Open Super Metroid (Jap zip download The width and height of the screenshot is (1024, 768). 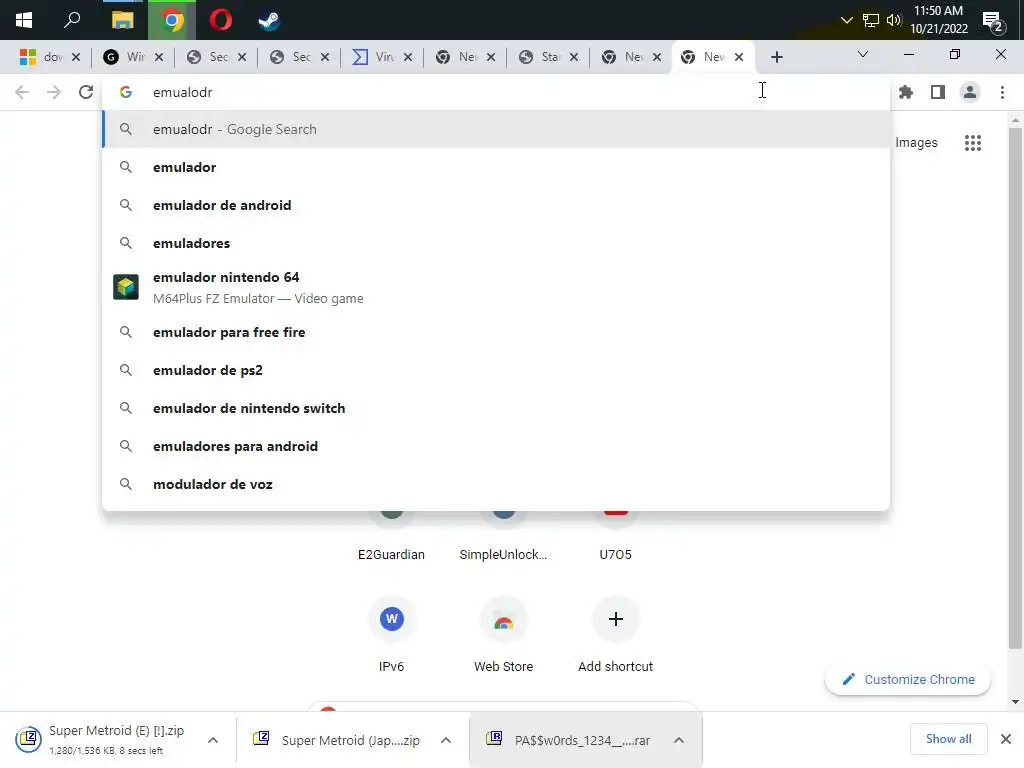coord(338,740)
